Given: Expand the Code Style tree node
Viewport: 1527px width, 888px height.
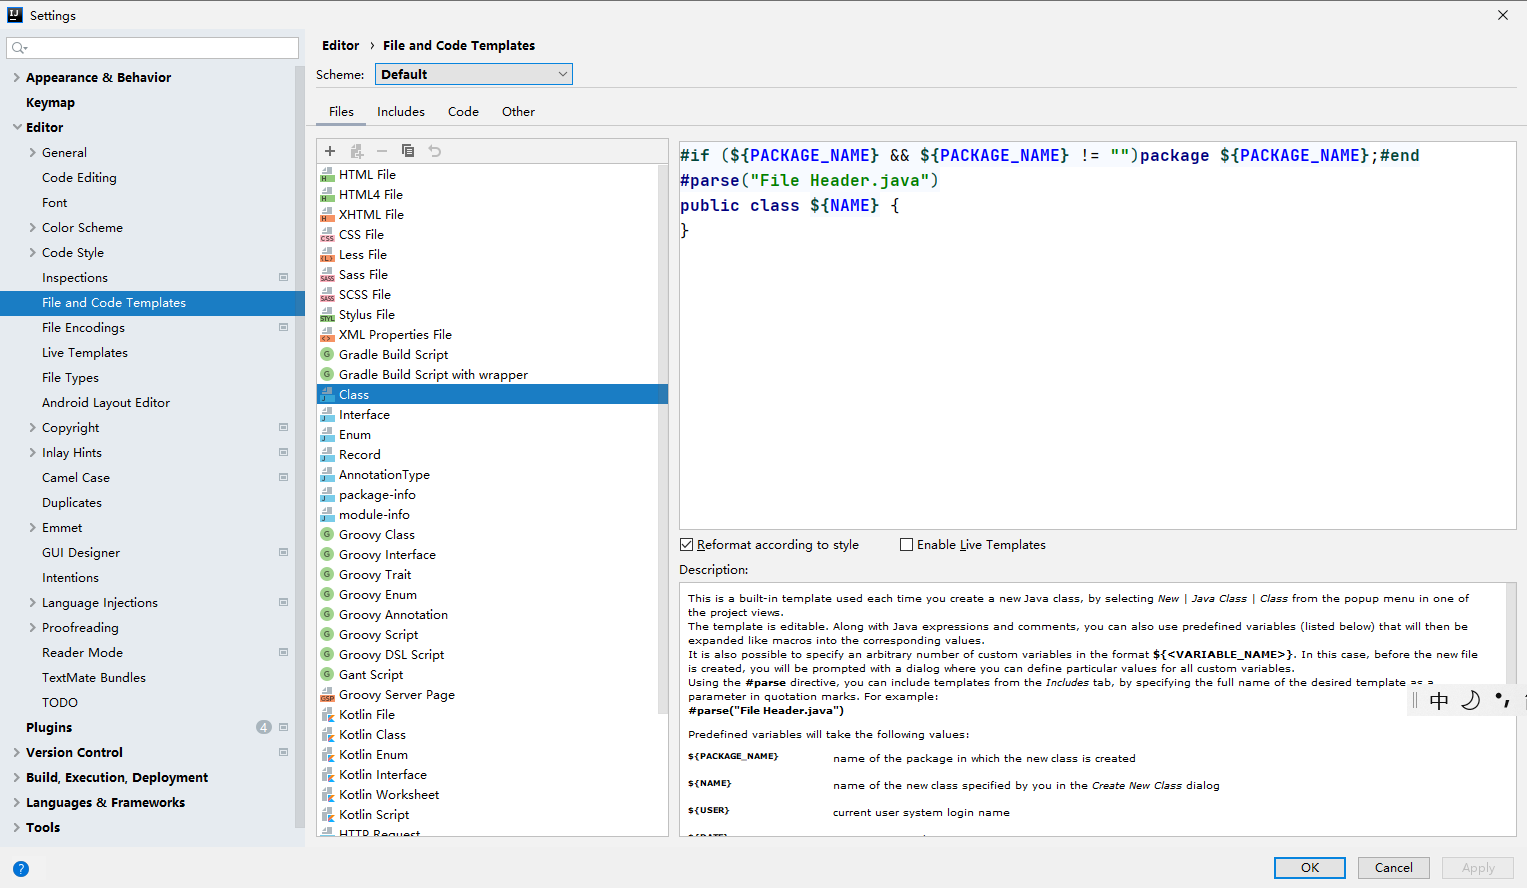Looking at the screenshot, I should coord(33,252).
